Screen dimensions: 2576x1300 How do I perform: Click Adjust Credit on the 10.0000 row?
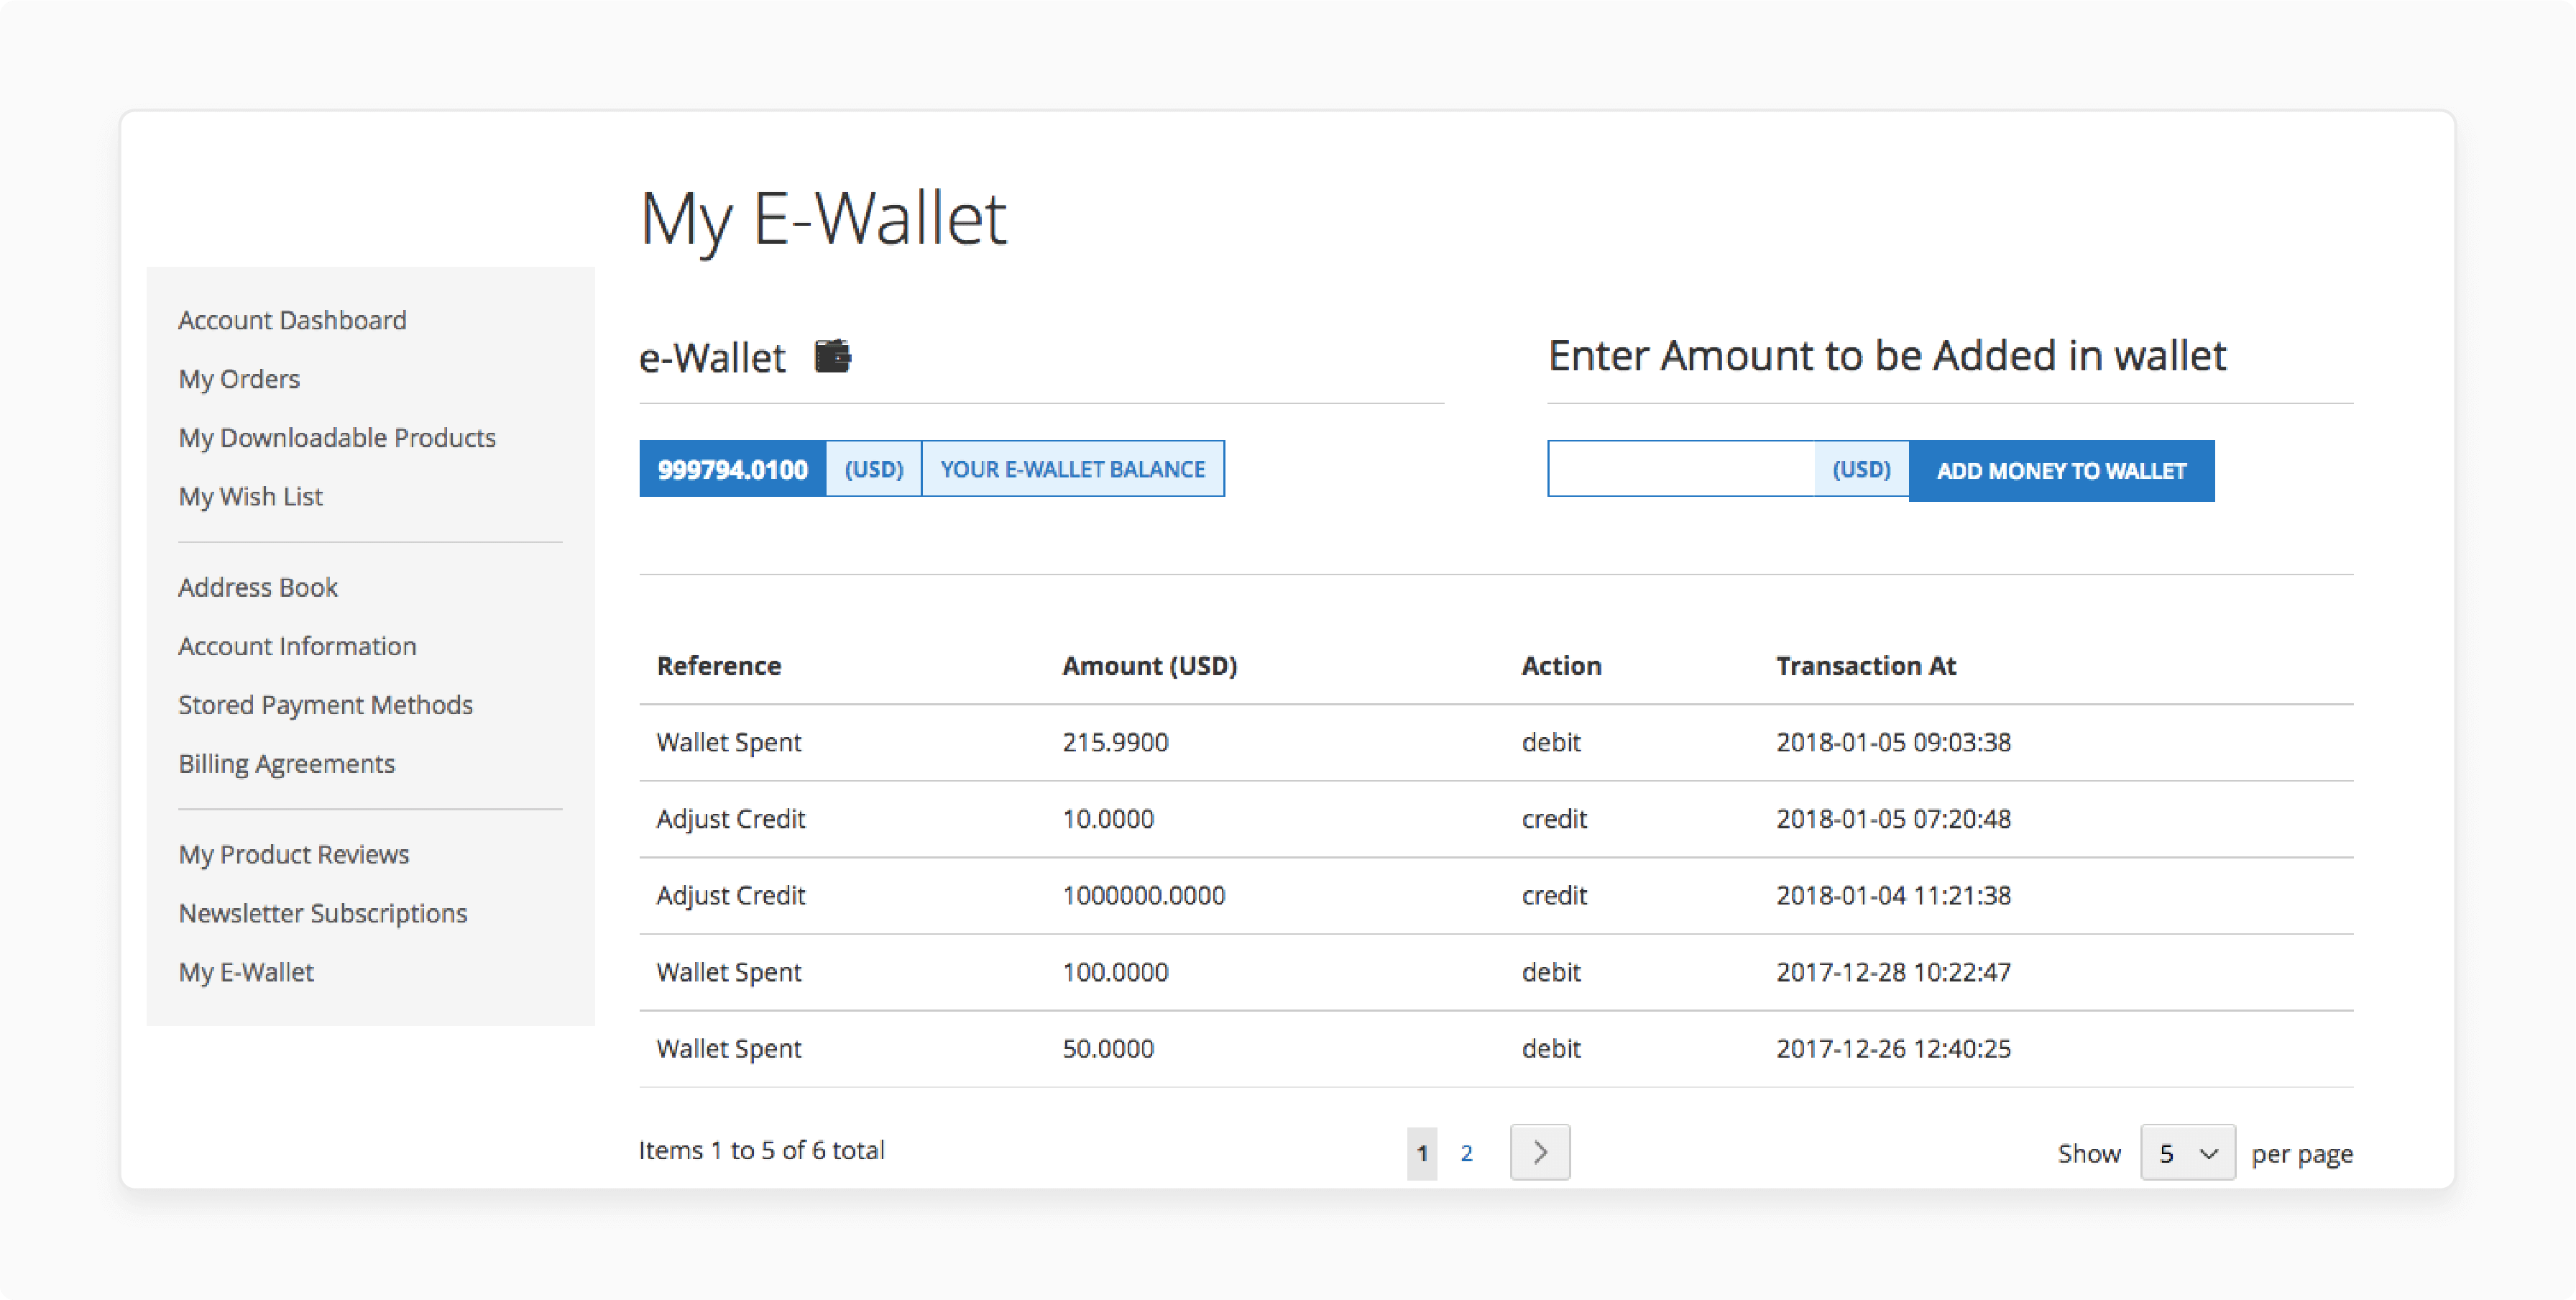point(730,819)
